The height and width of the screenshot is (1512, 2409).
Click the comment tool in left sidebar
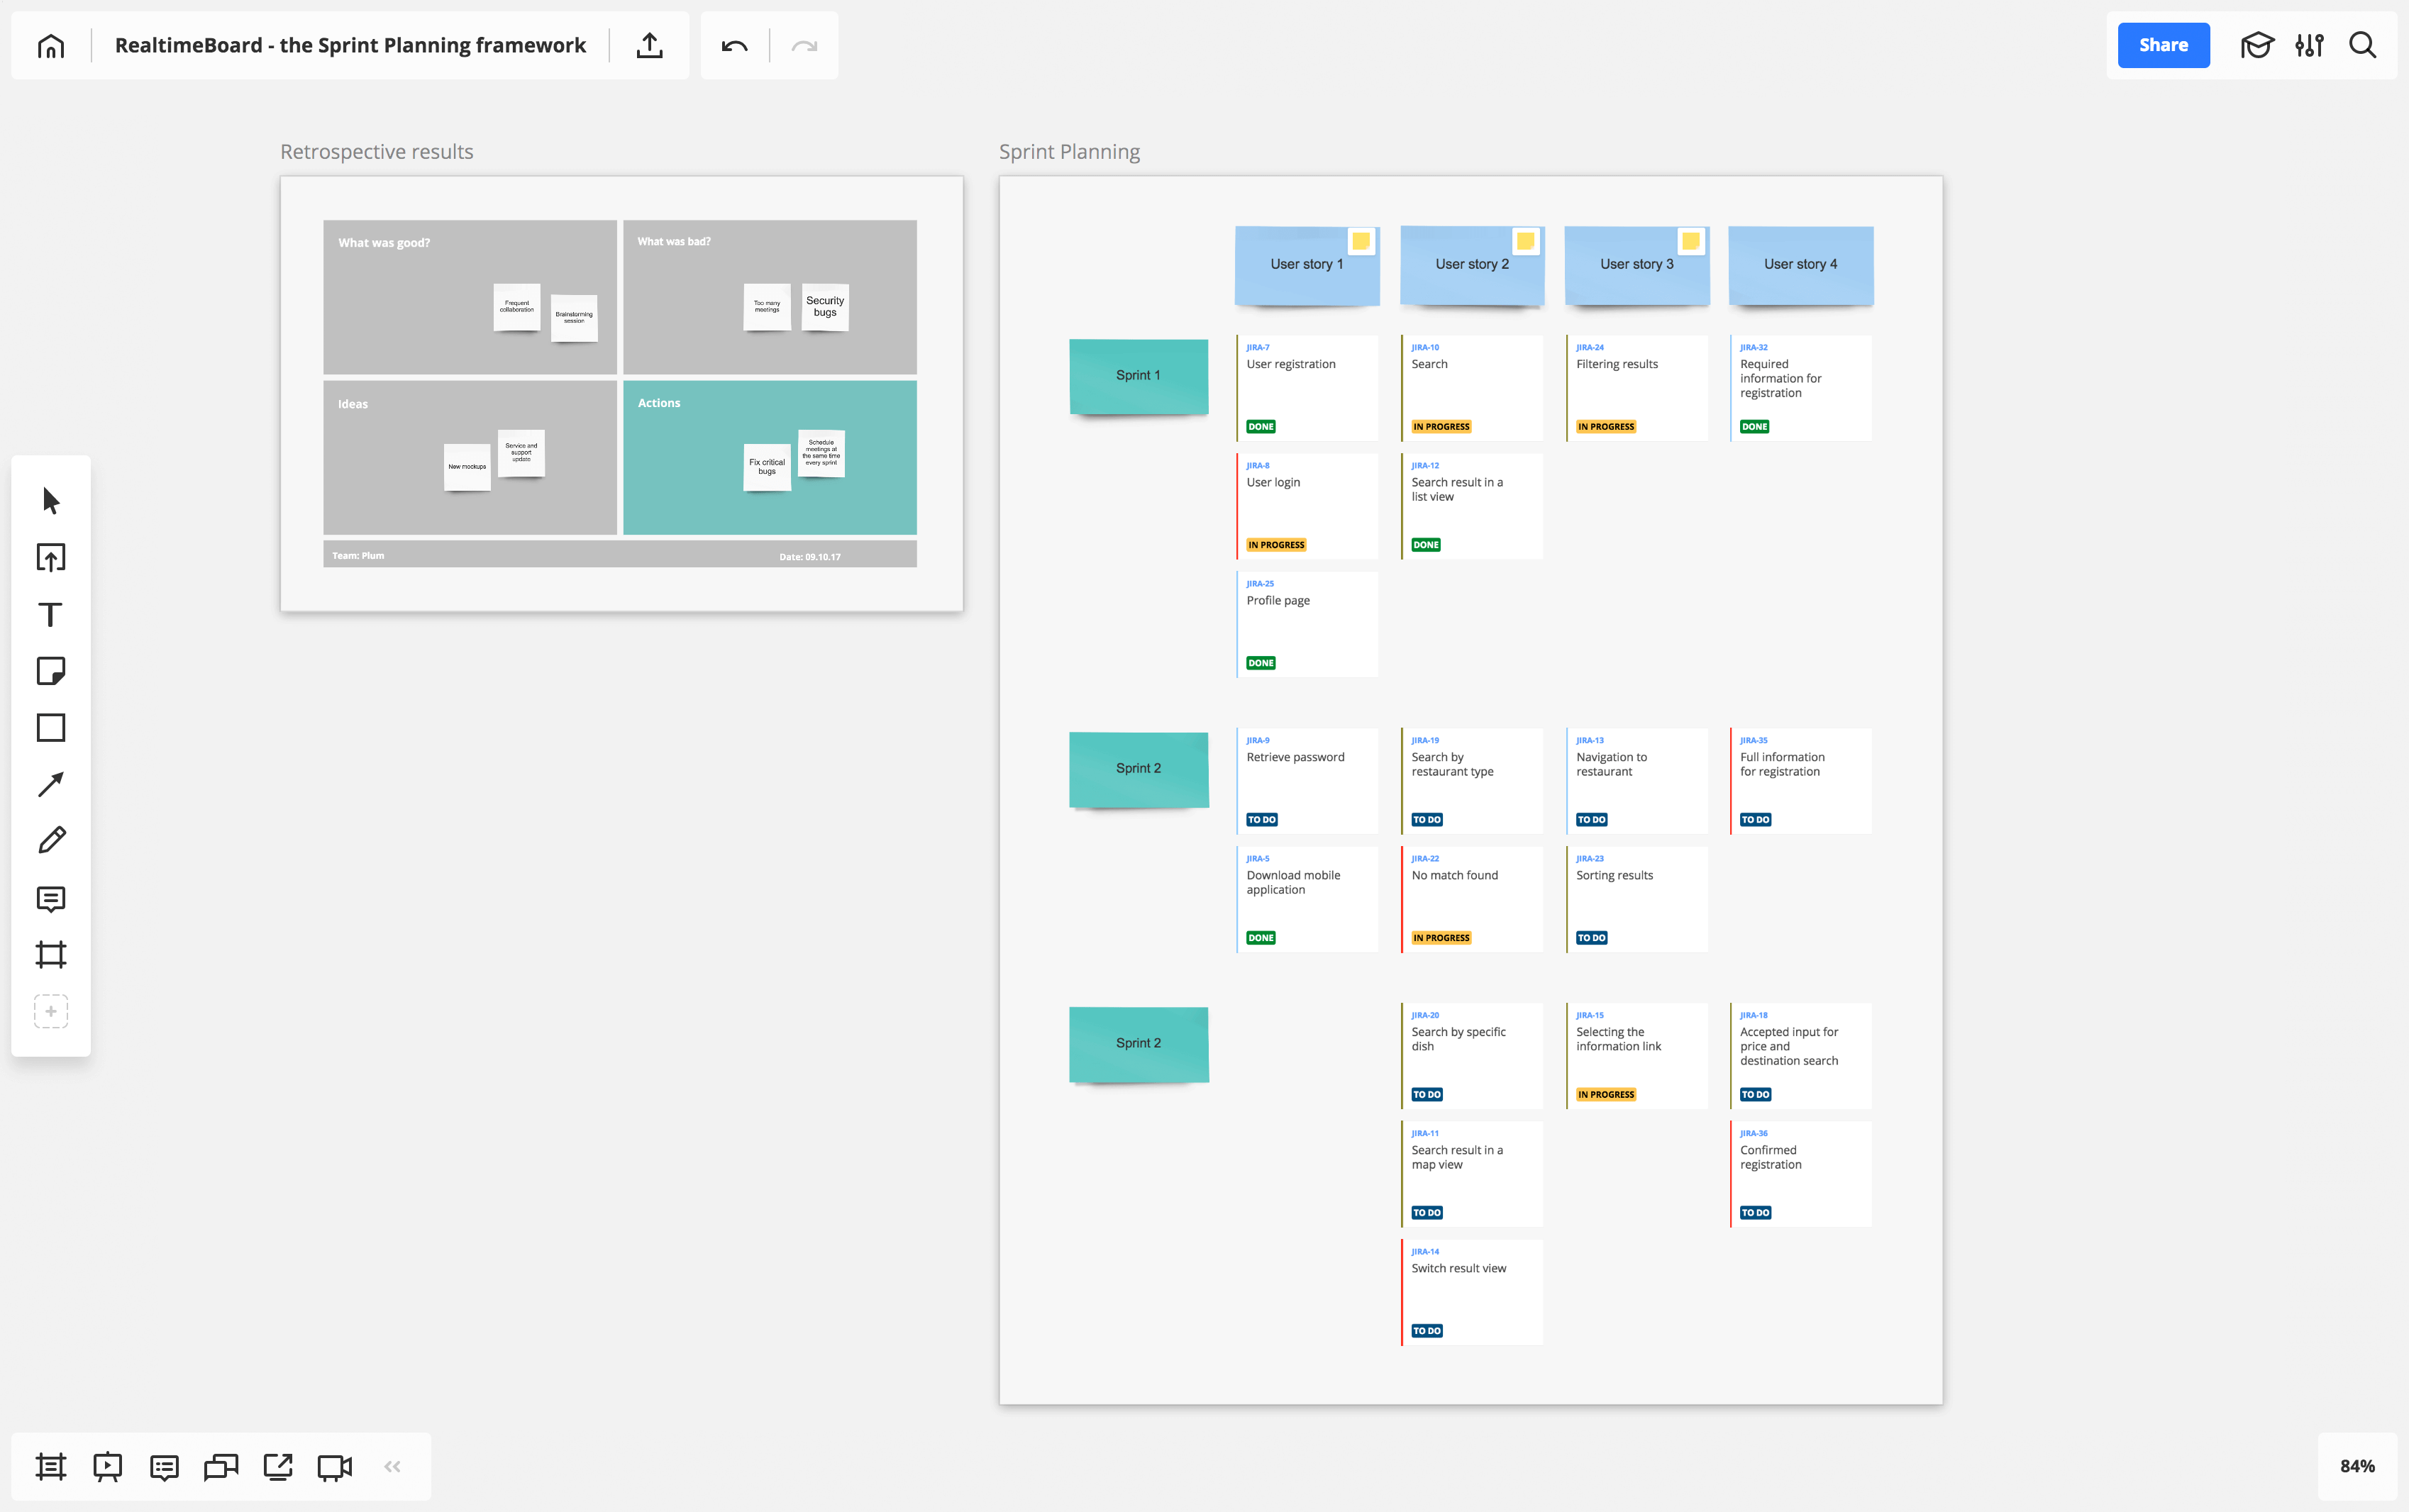click(49, 899)
